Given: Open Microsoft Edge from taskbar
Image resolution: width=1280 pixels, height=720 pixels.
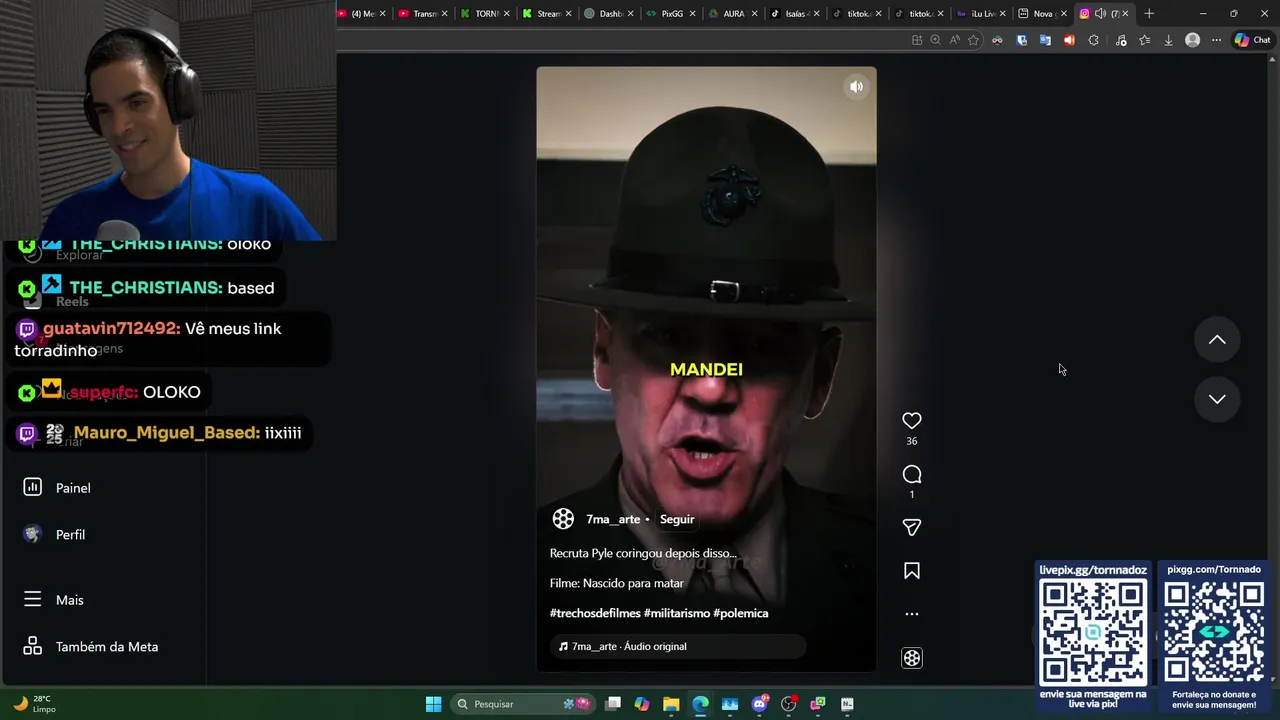Looking at the screenshot, I should pos(700,704).
